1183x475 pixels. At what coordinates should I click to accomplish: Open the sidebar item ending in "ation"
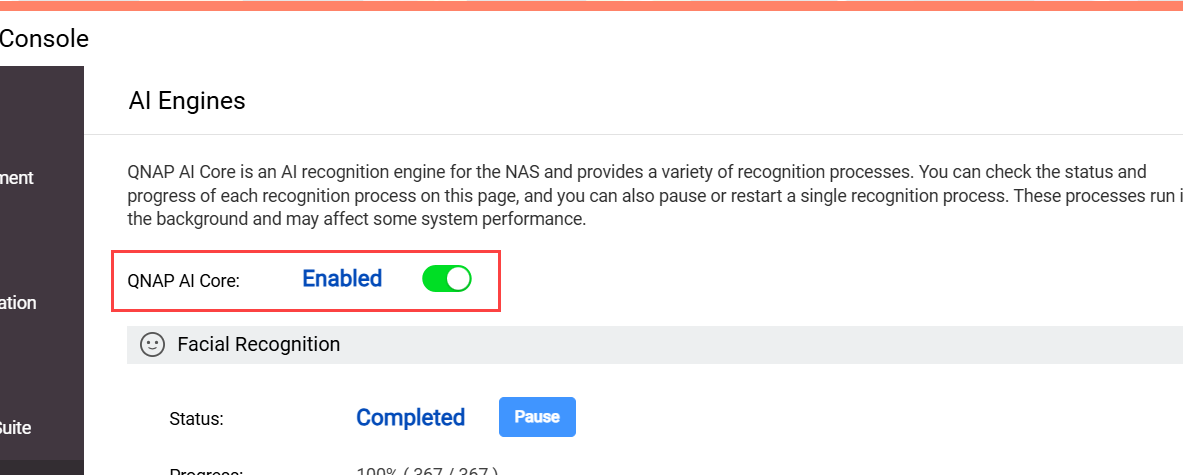(18, 303)
